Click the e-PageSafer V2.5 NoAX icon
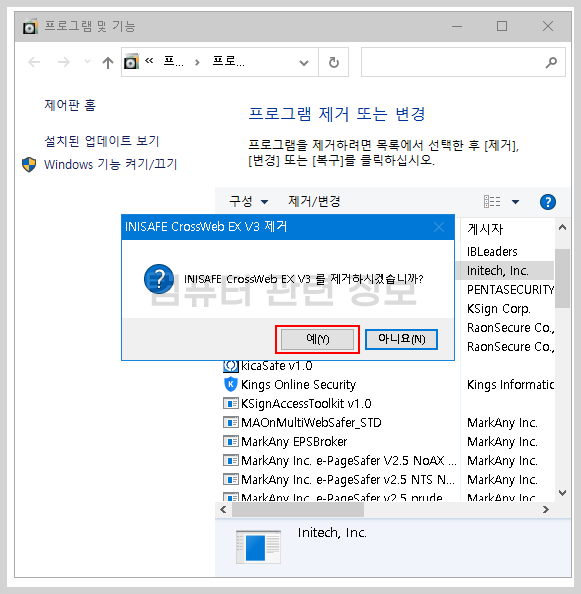This screenshot has height=594, width=581. pyautogui.click(x=231, y=460)
